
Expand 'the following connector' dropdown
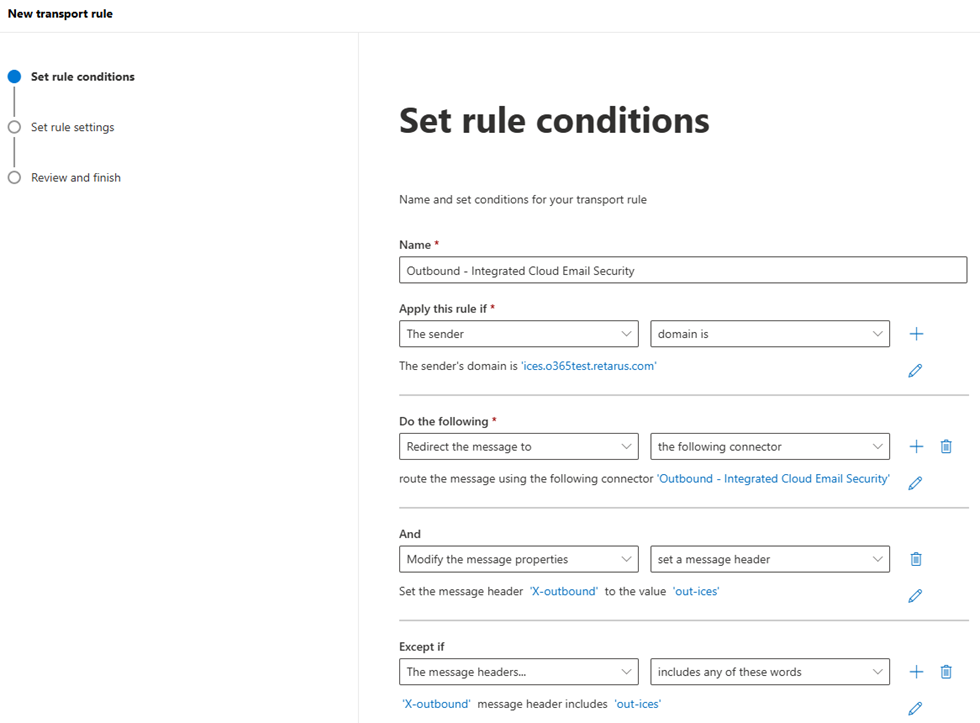point(769,447)
